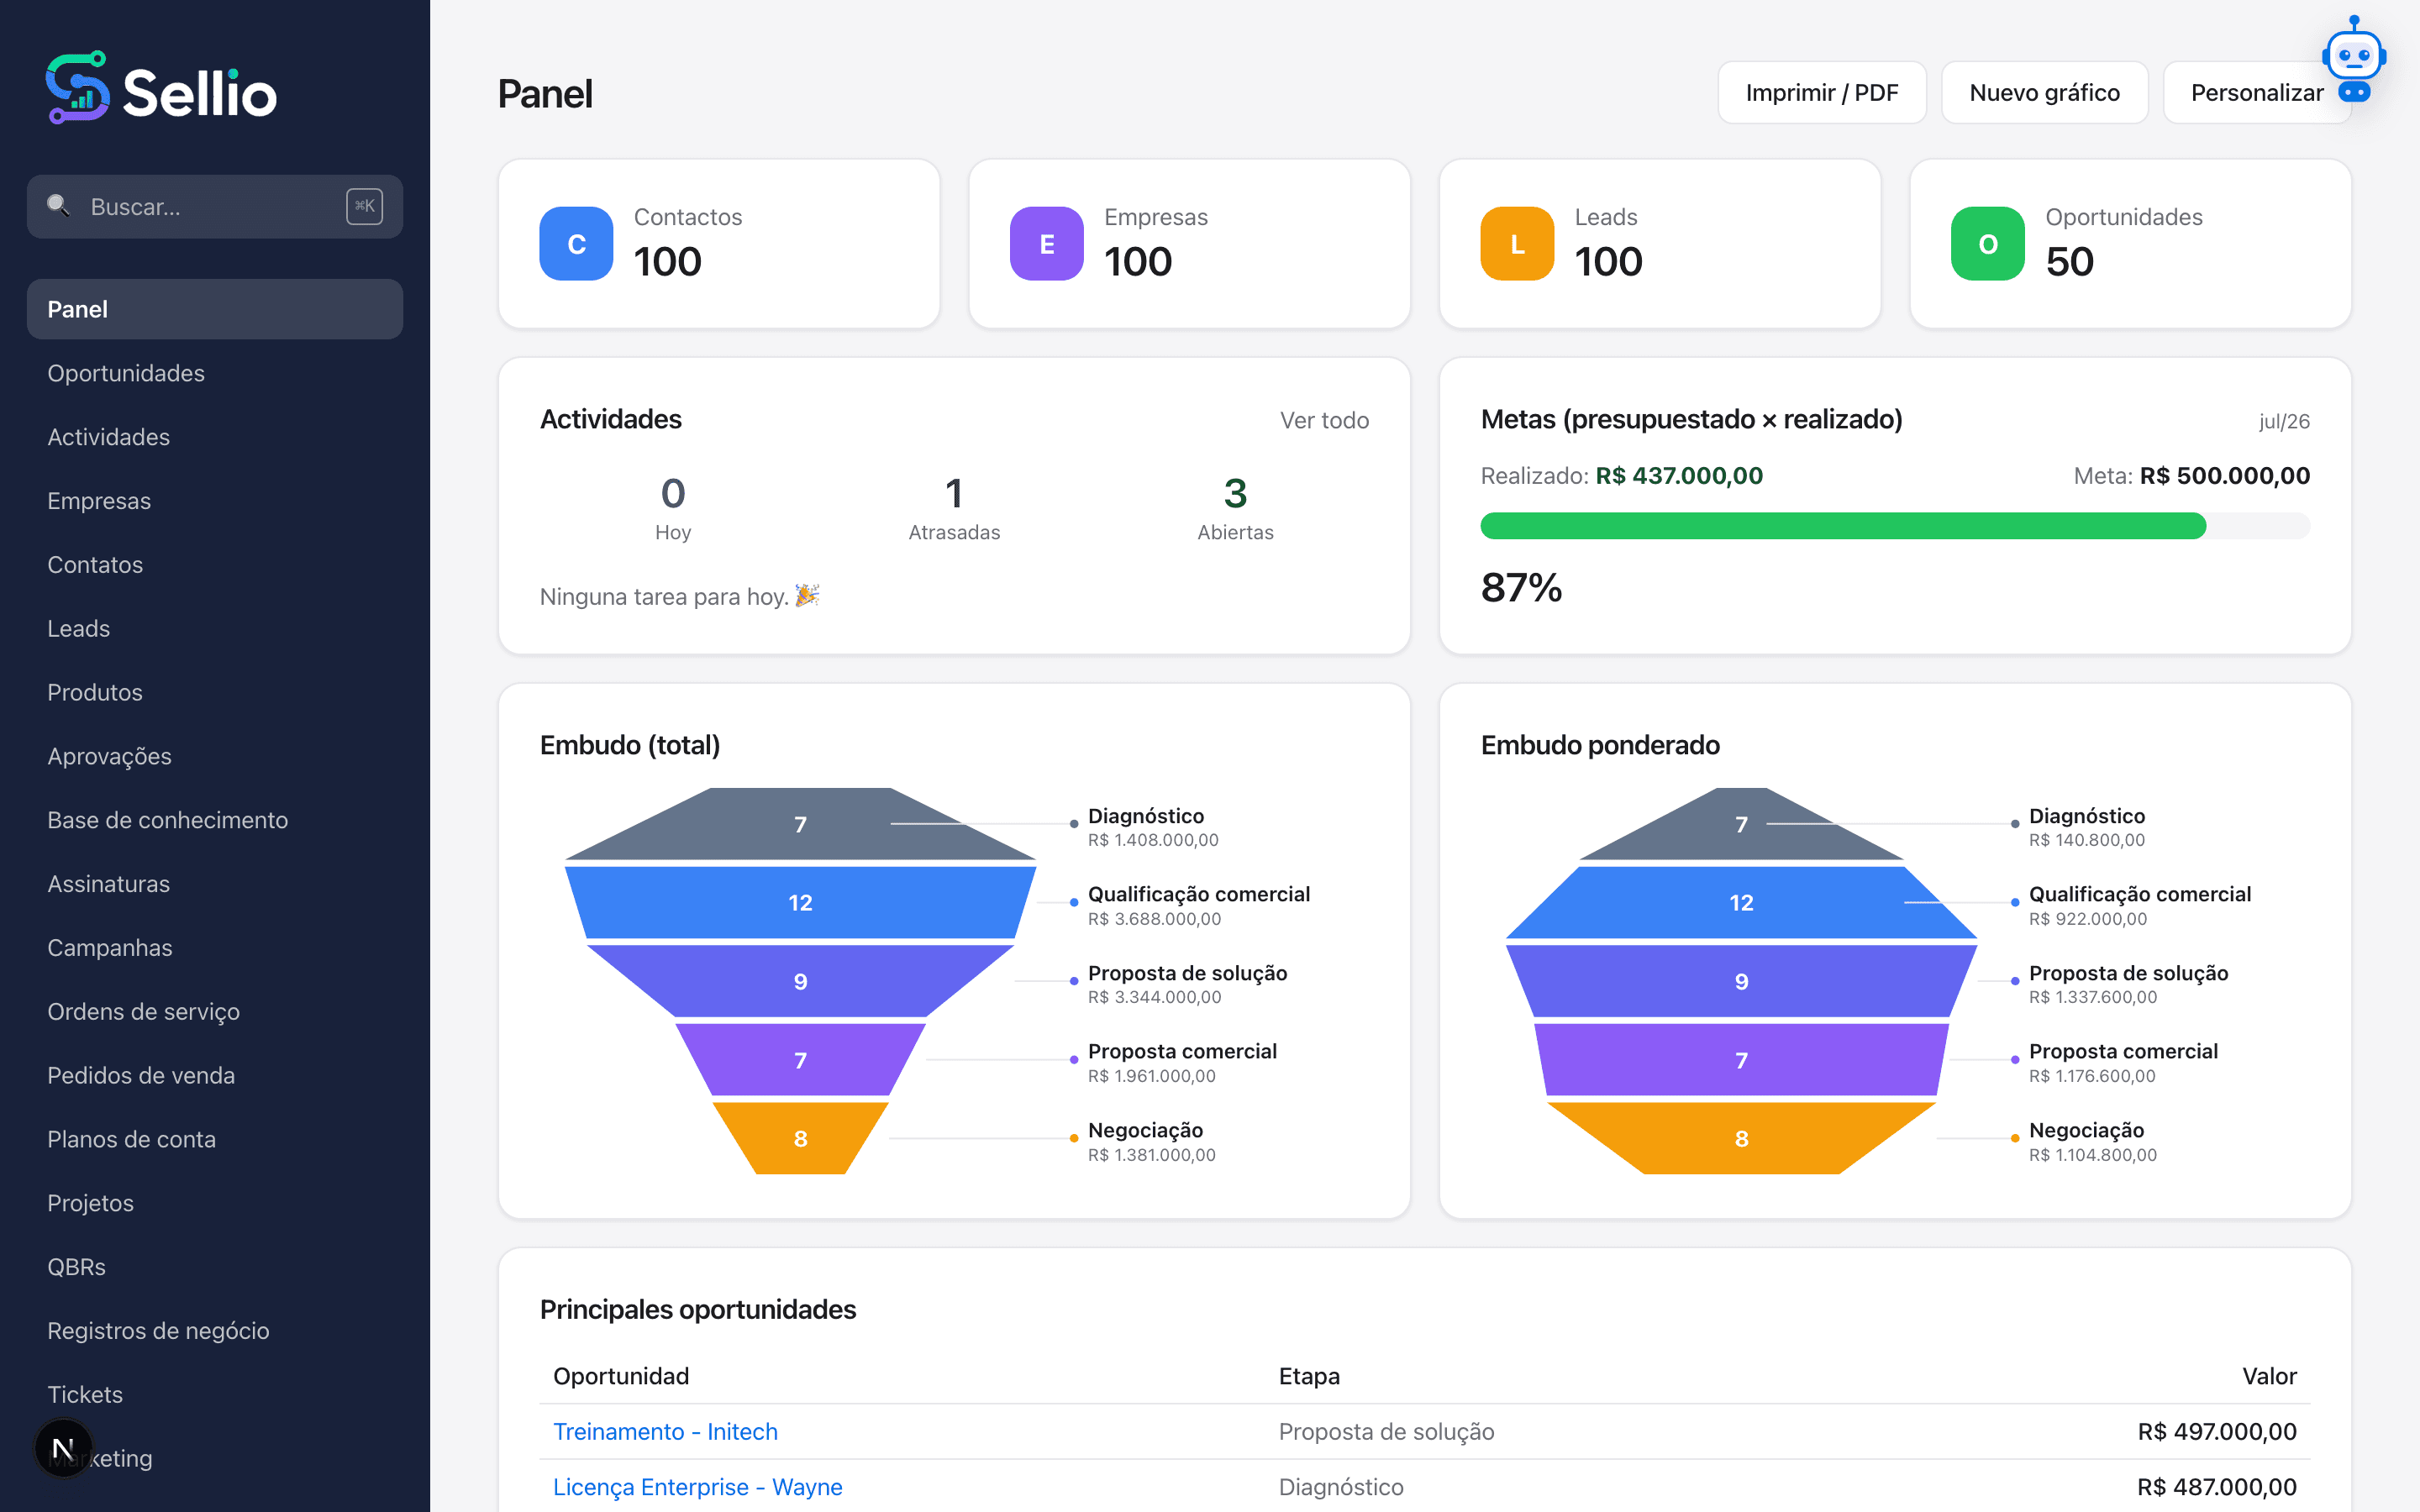Click the Atrasadas count 1
The height and width of the screenshot is (1512, 2420).
[x=954, y=493]
